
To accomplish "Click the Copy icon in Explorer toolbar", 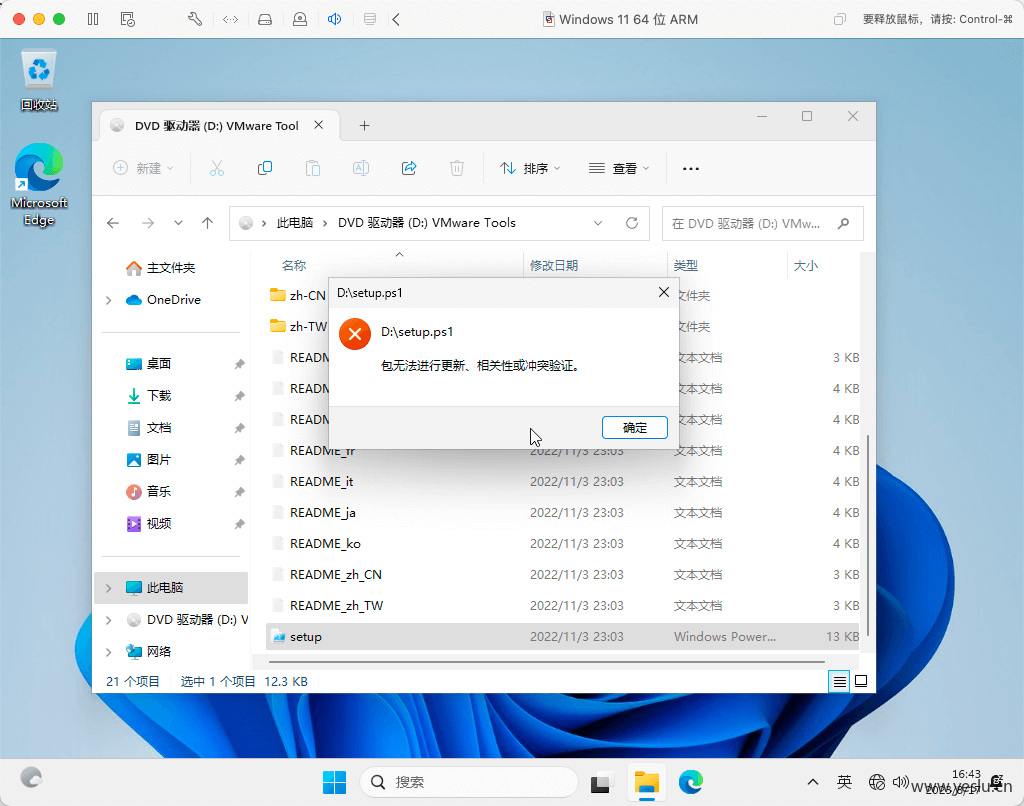I will click(264, 169).
